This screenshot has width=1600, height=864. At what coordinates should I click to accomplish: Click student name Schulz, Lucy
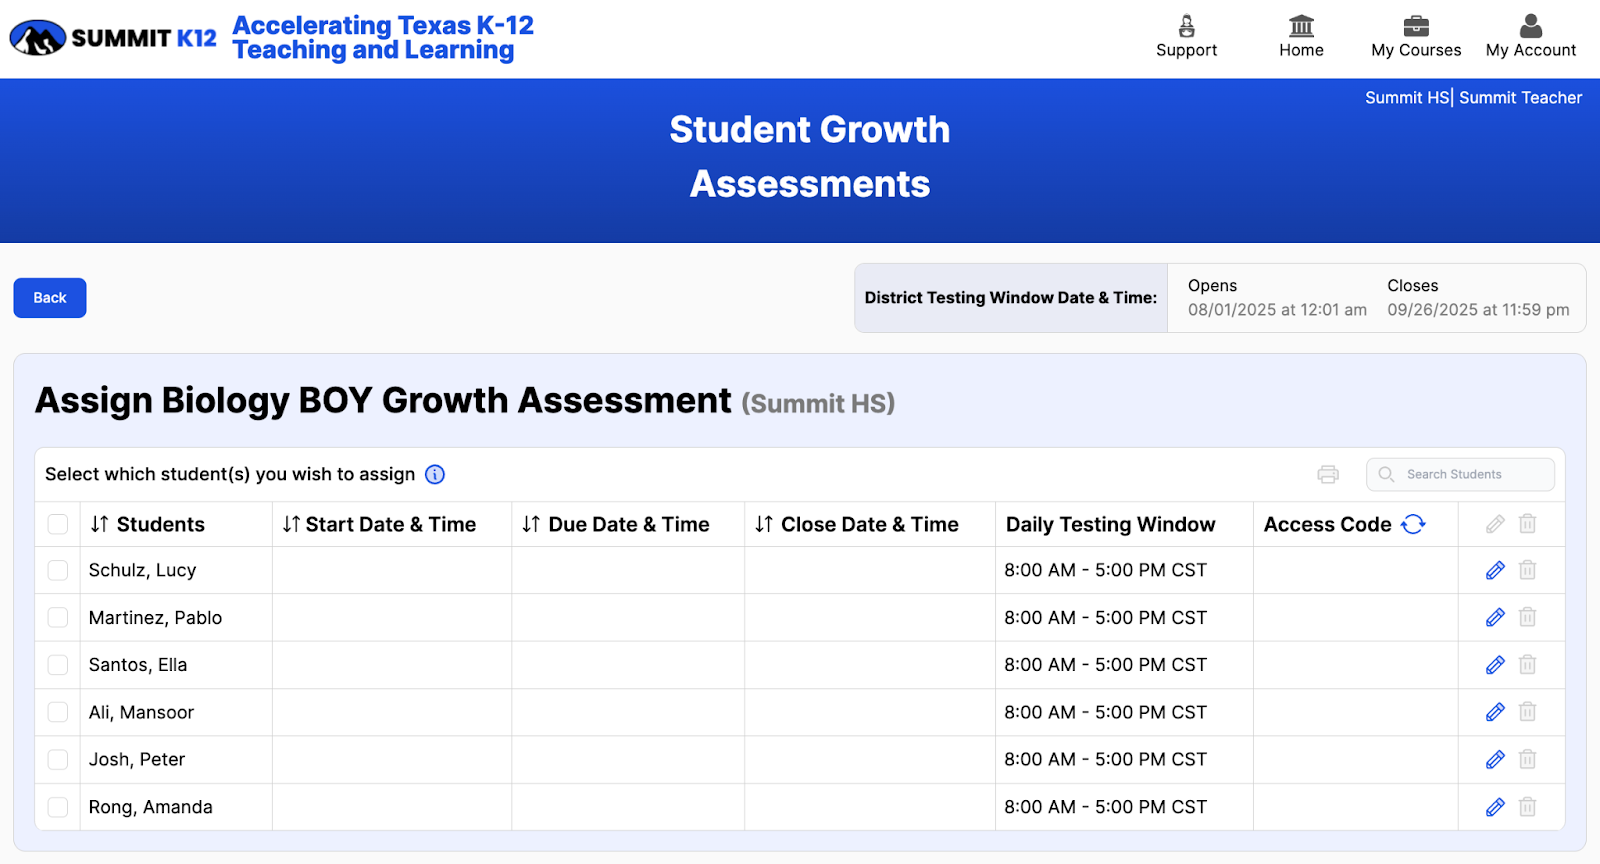point(142,570)
